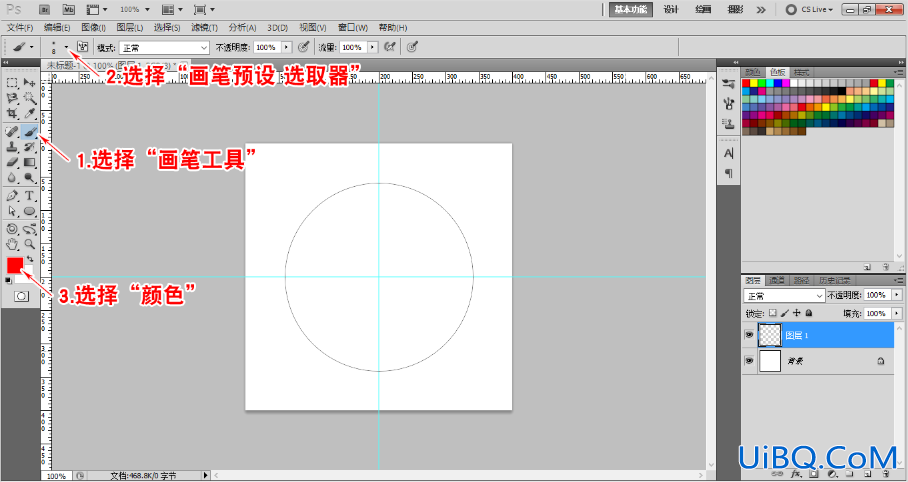
Task: Click the red foreground color swatch
Action: [15, 265]
